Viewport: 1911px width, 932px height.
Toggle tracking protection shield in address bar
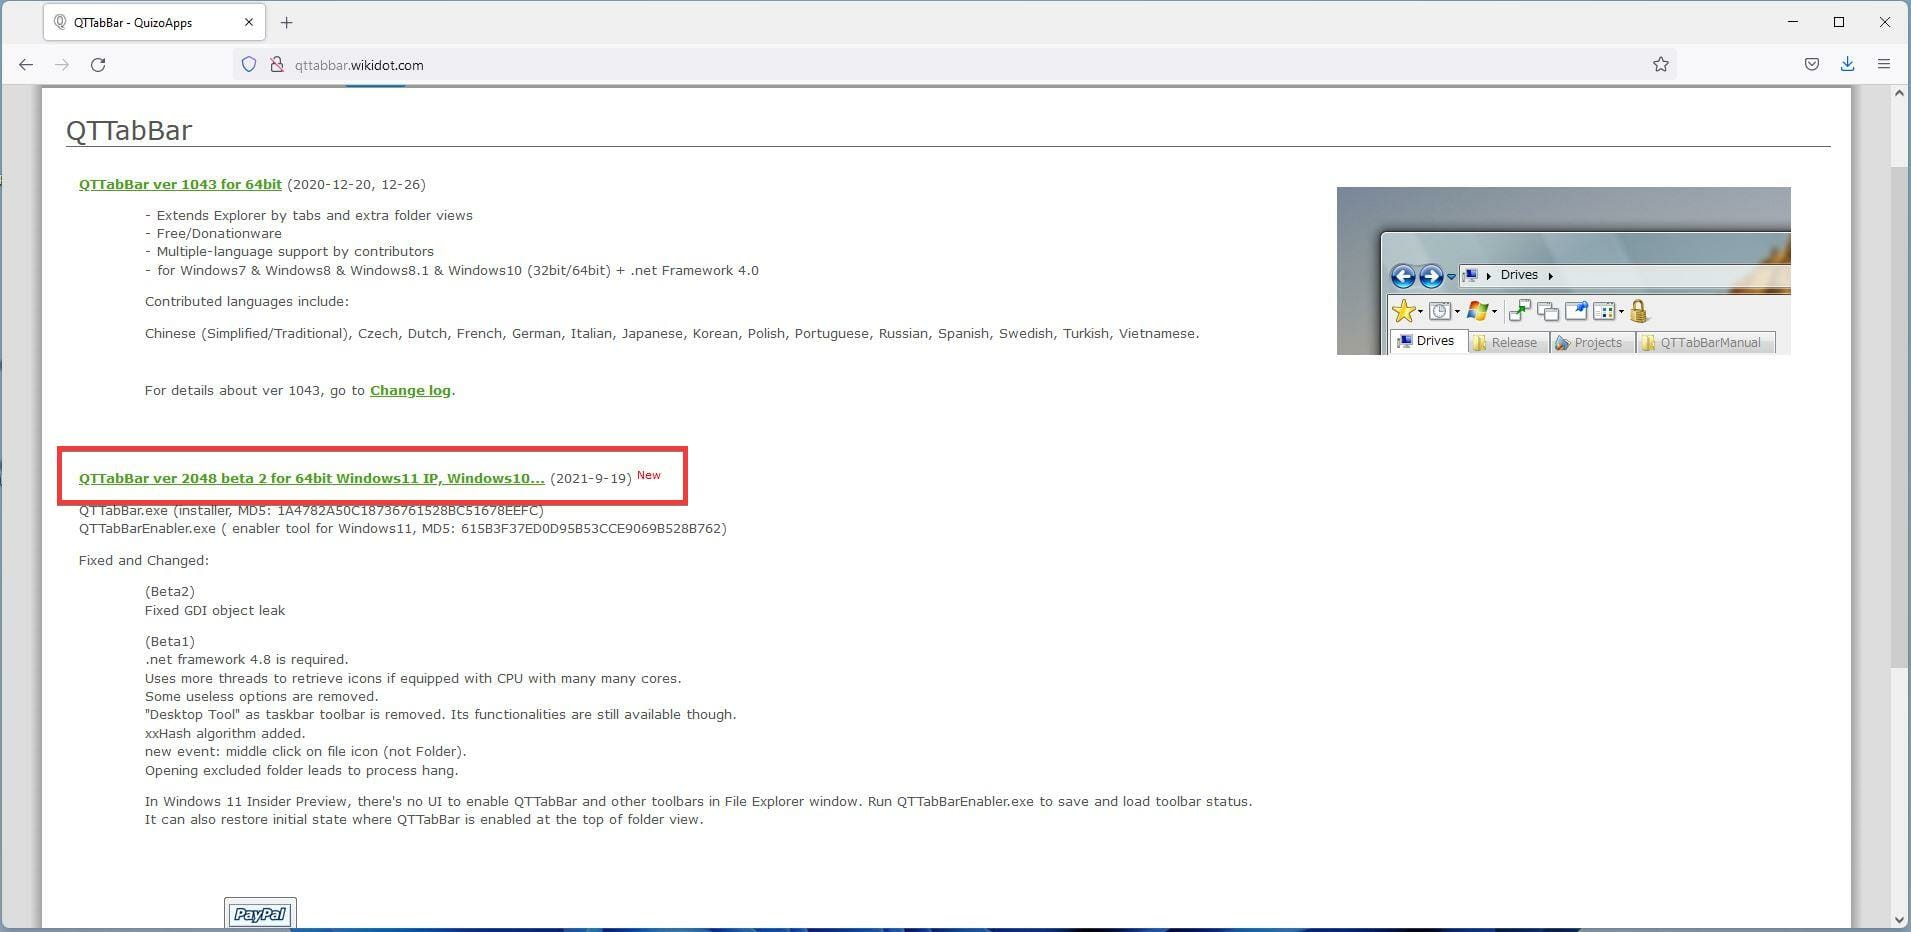(x=247, y=64)
